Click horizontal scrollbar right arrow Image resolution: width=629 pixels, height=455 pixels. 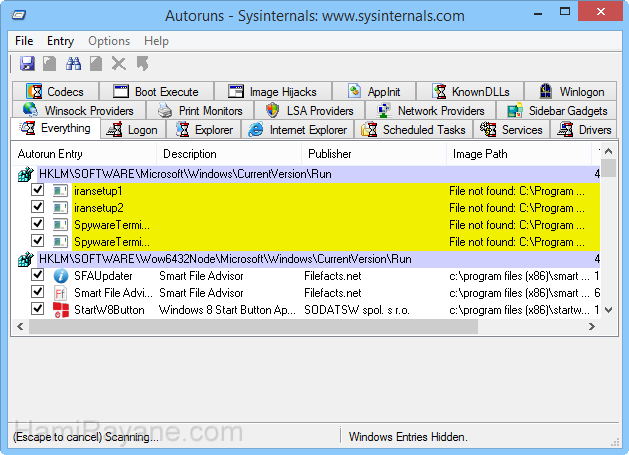click(592, 327)
